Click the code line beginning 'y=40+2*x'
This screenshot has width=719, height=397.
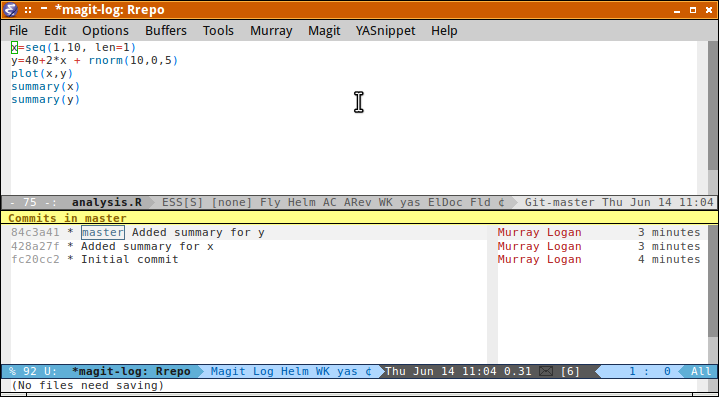(94, 60)
